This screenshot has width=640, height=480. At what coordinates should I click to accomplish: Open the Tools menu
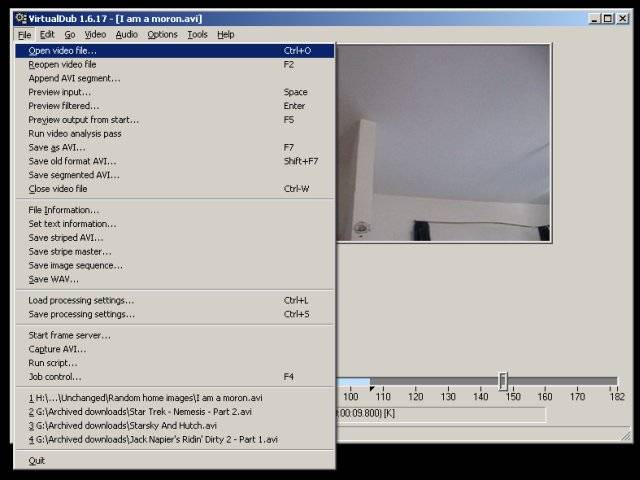(x=197, y=34)
